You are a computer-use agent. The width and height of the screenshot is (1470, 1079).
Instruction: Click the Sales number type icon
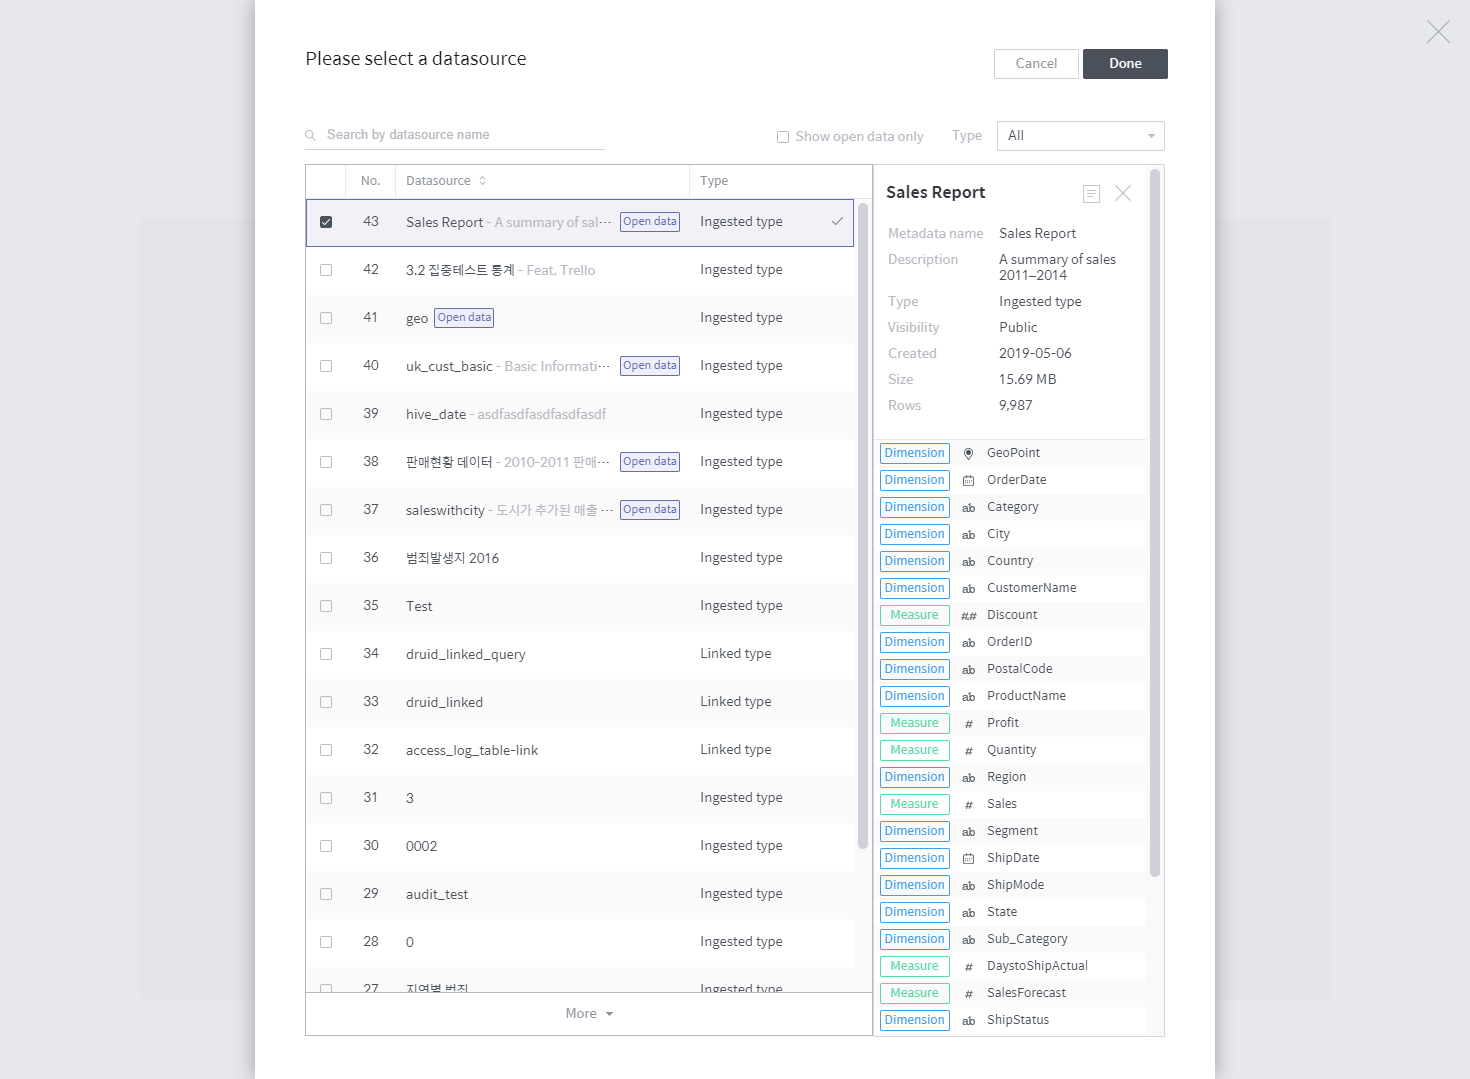point(968,805)
